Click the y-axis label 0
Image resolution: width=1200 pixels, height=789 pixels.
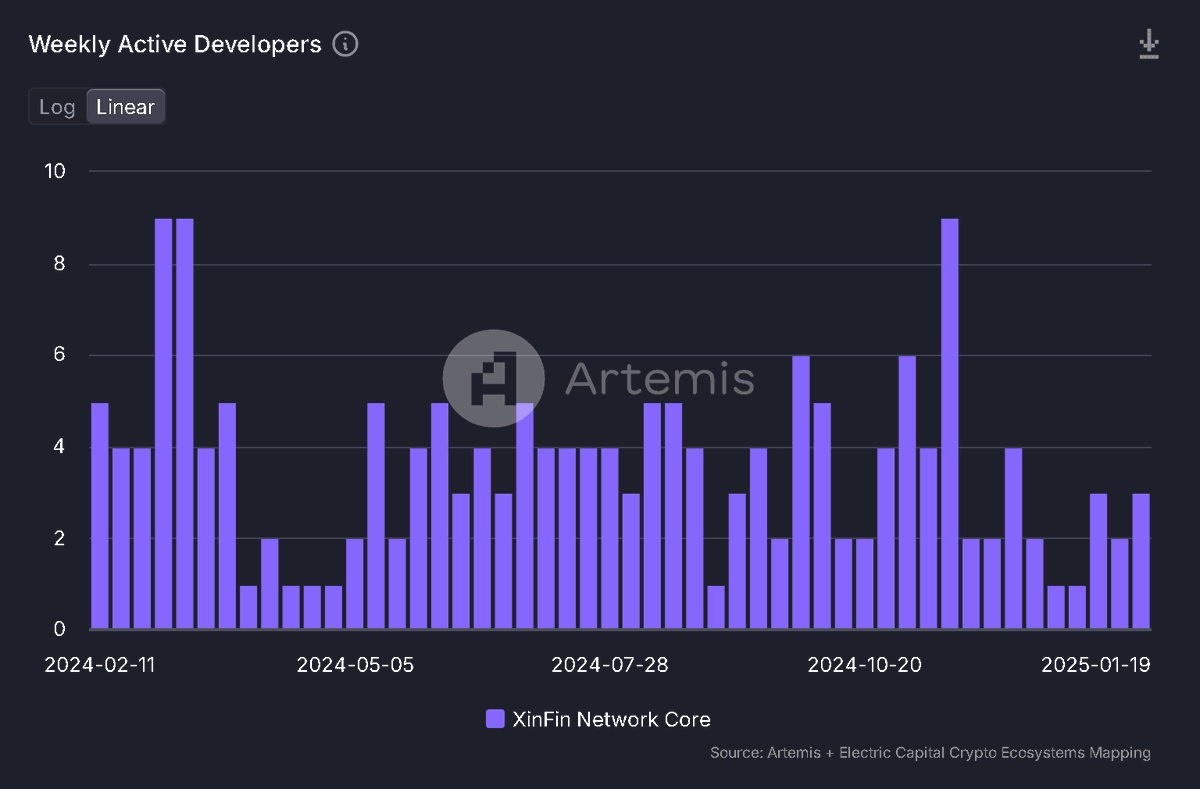[x=60, y=629]
